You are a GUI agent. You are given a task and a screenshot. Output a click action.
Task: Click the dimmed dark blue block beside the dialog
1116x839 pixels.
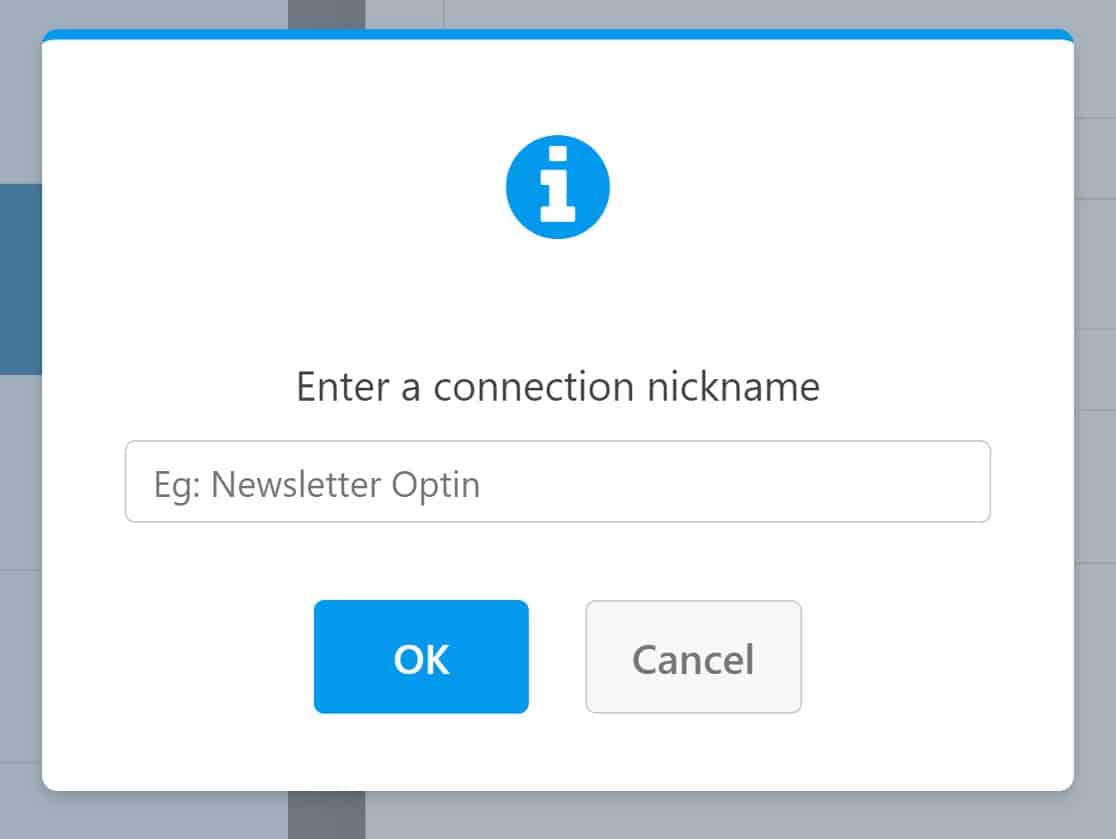pos(21,279)
